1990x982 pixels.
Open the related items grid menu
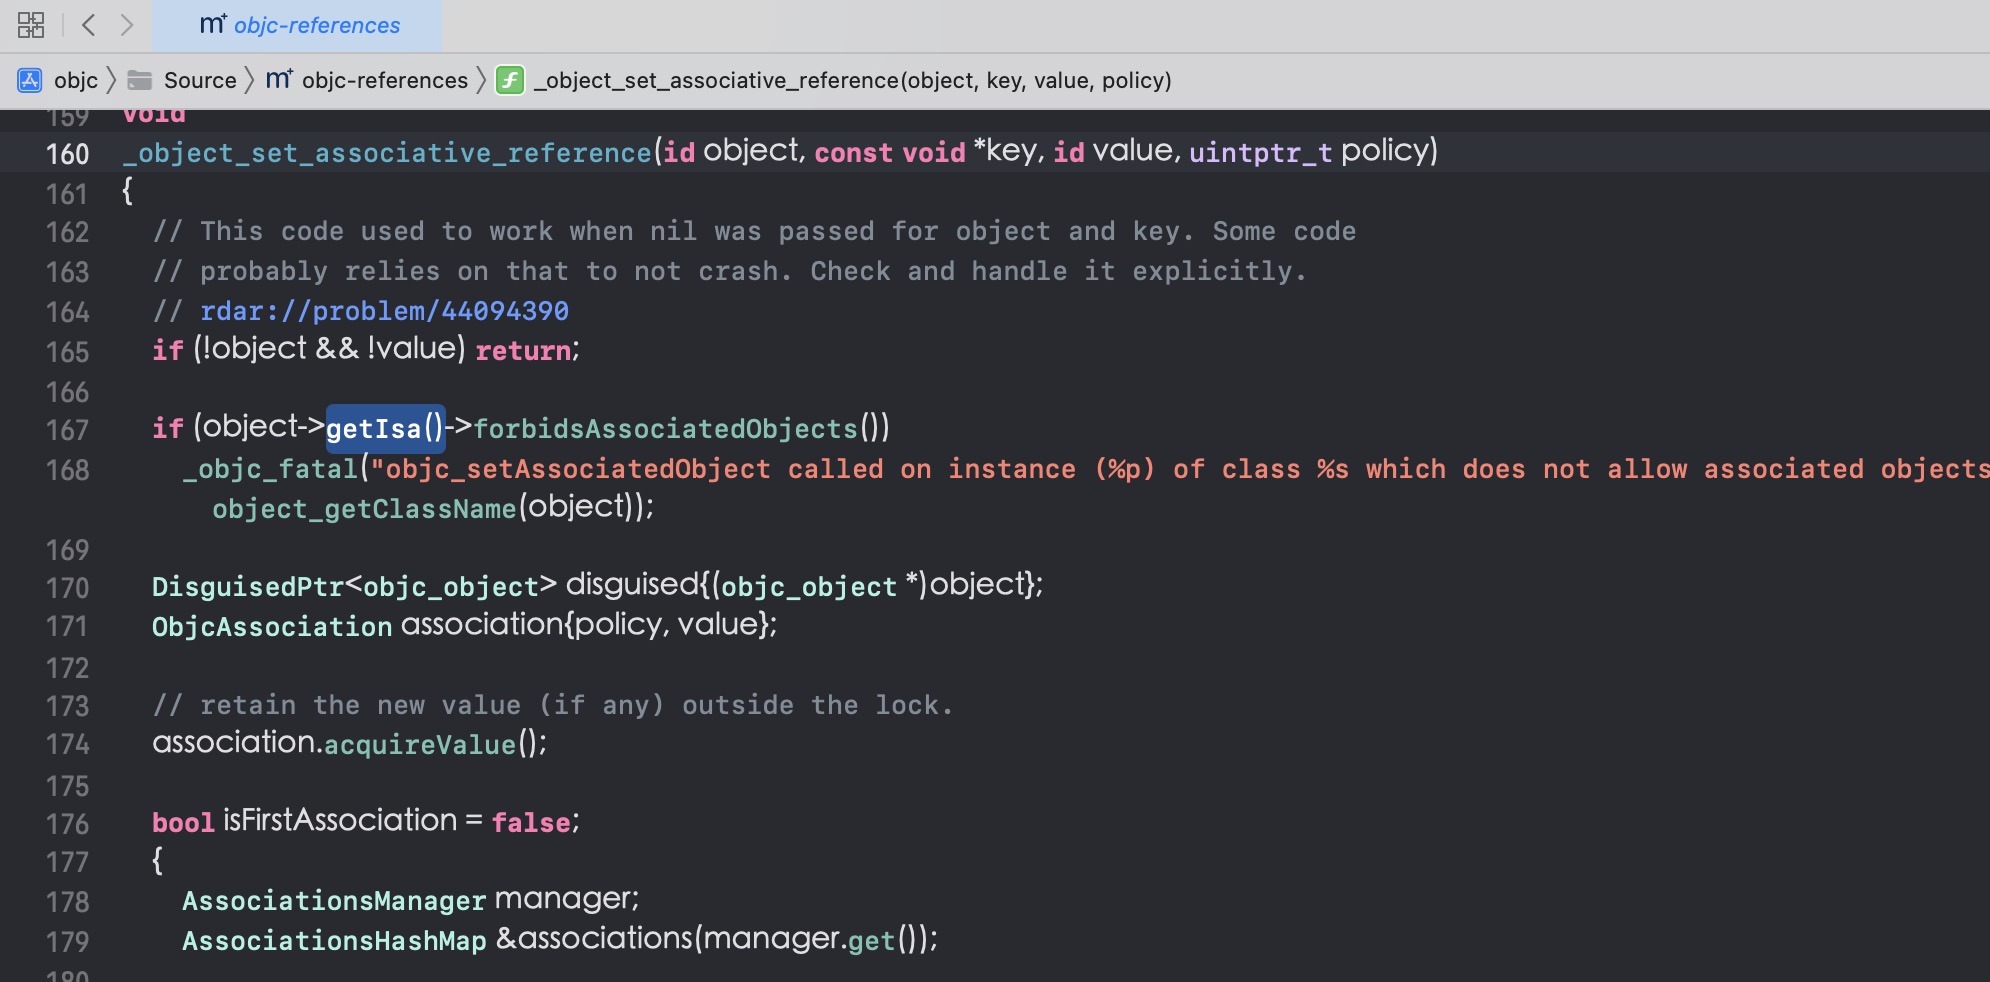(31, 25)
